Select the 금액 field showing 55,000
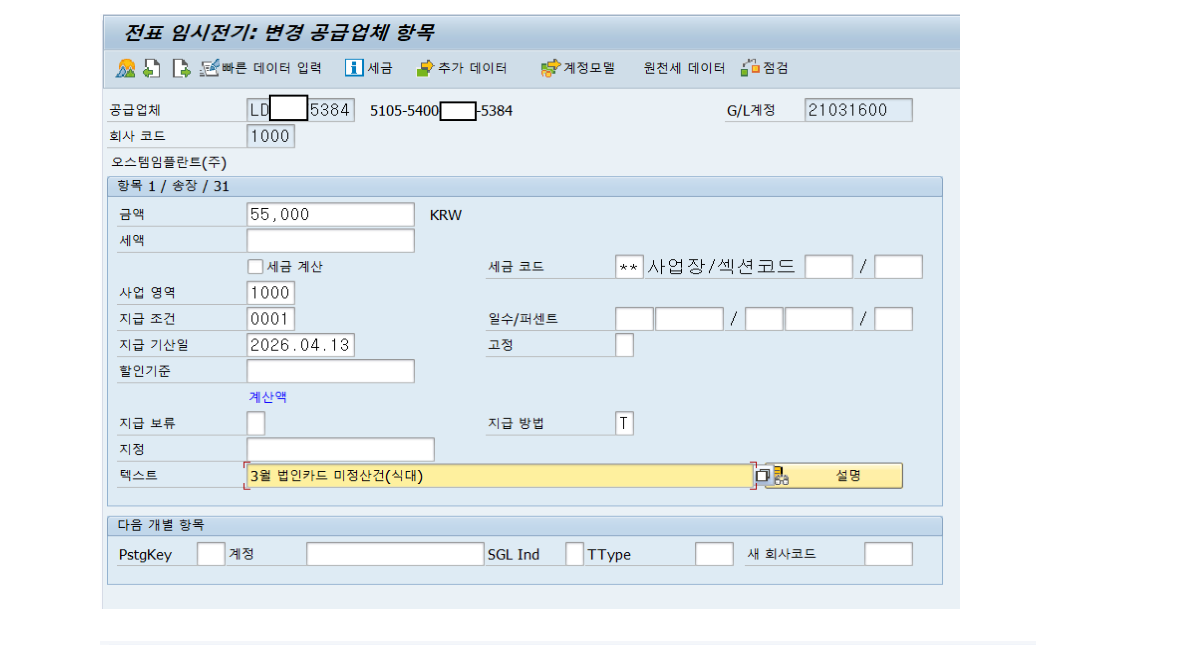This screenshot has height=645, width=1191. (330, 213)
